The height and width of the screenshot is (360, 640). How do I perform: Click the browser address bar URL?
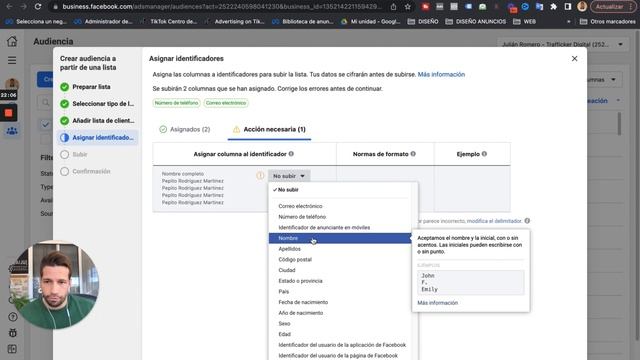click(x=221, y=7)
